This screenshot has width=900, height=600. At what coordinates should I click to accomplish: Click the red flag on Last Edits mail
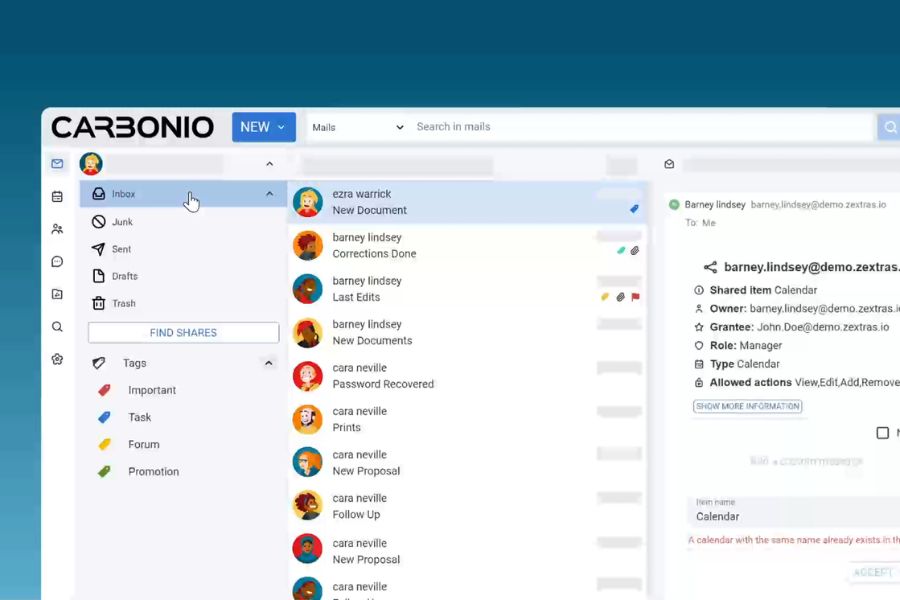(635, 297)
